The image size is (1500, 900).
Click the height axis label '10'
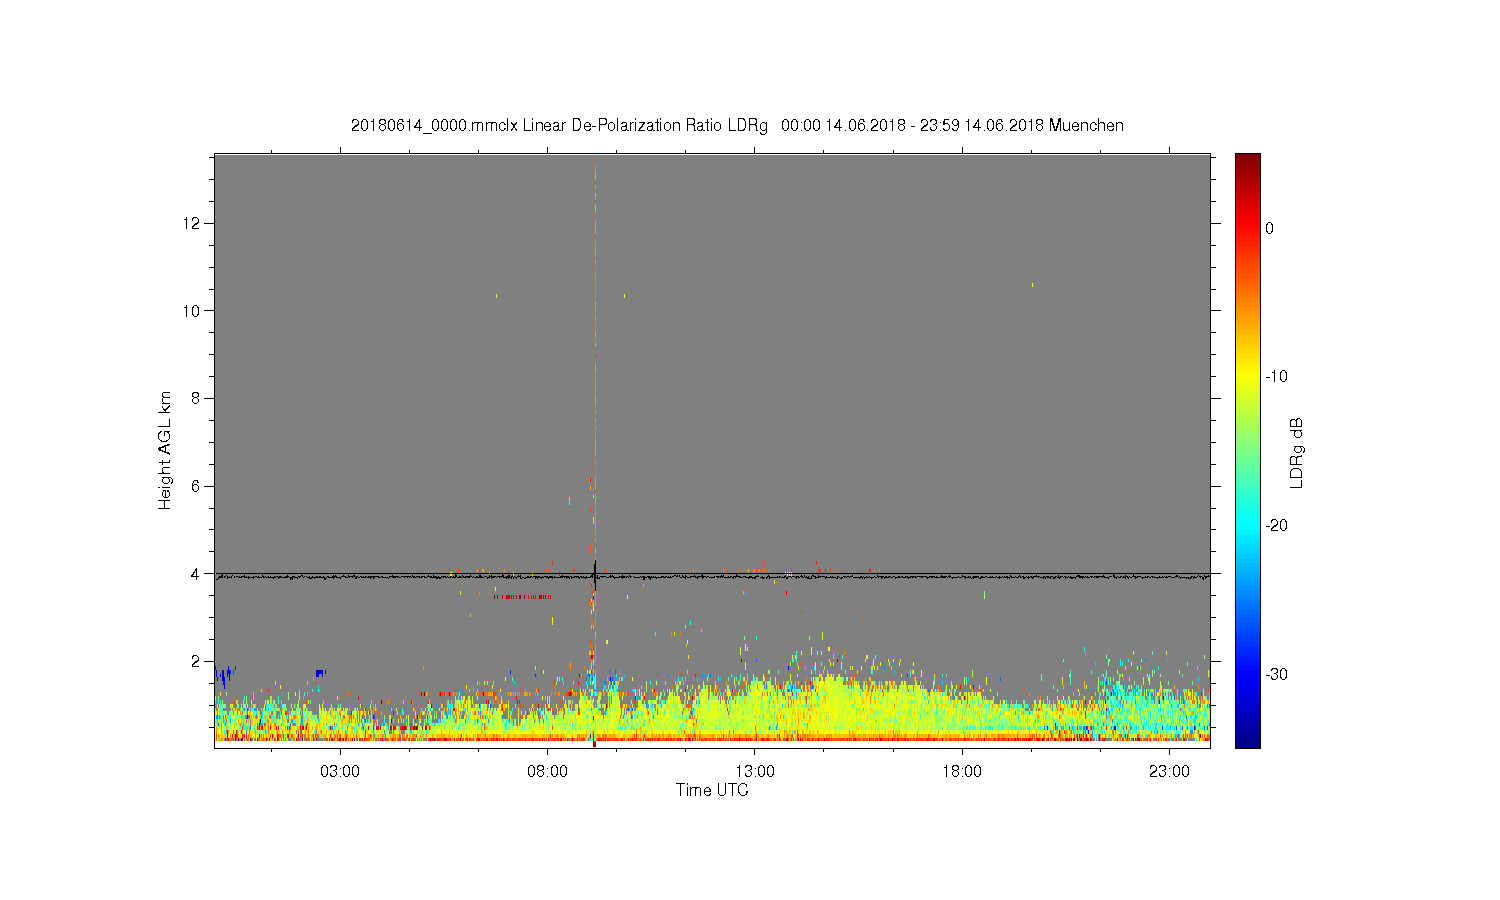point(192,310)
